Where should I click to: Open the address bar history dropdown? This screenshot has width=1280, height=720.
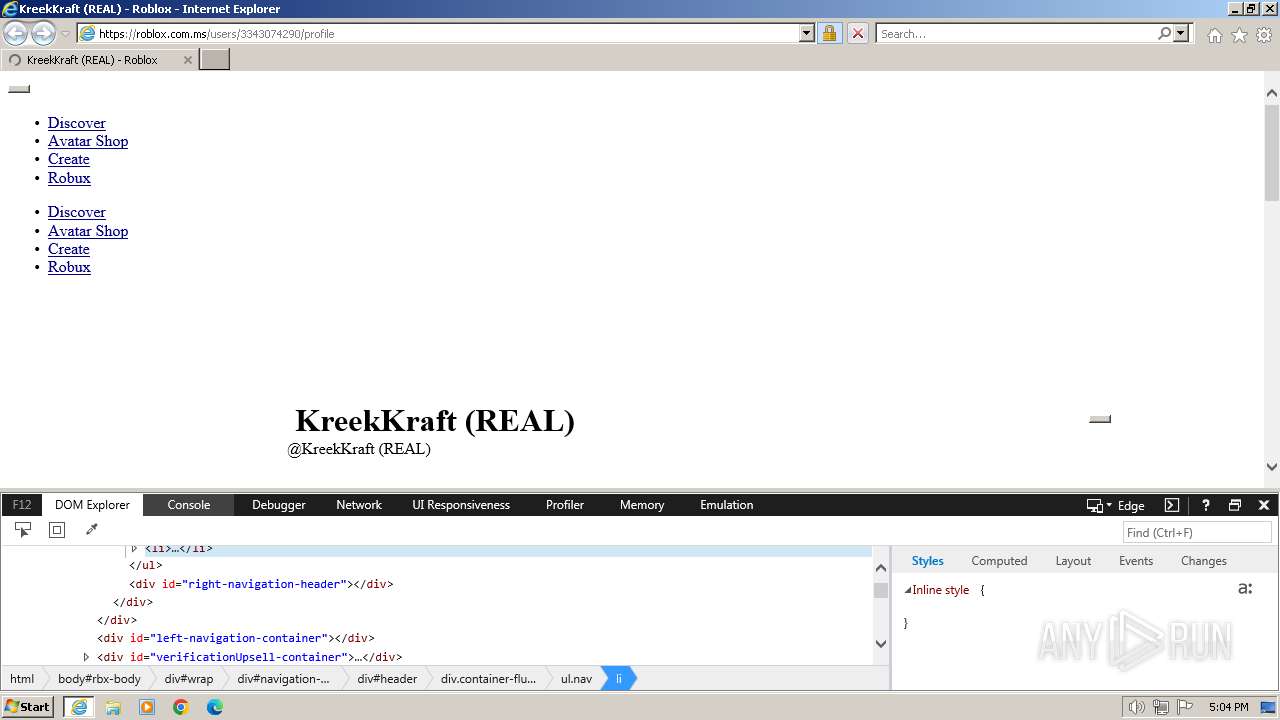click(807, 33)
